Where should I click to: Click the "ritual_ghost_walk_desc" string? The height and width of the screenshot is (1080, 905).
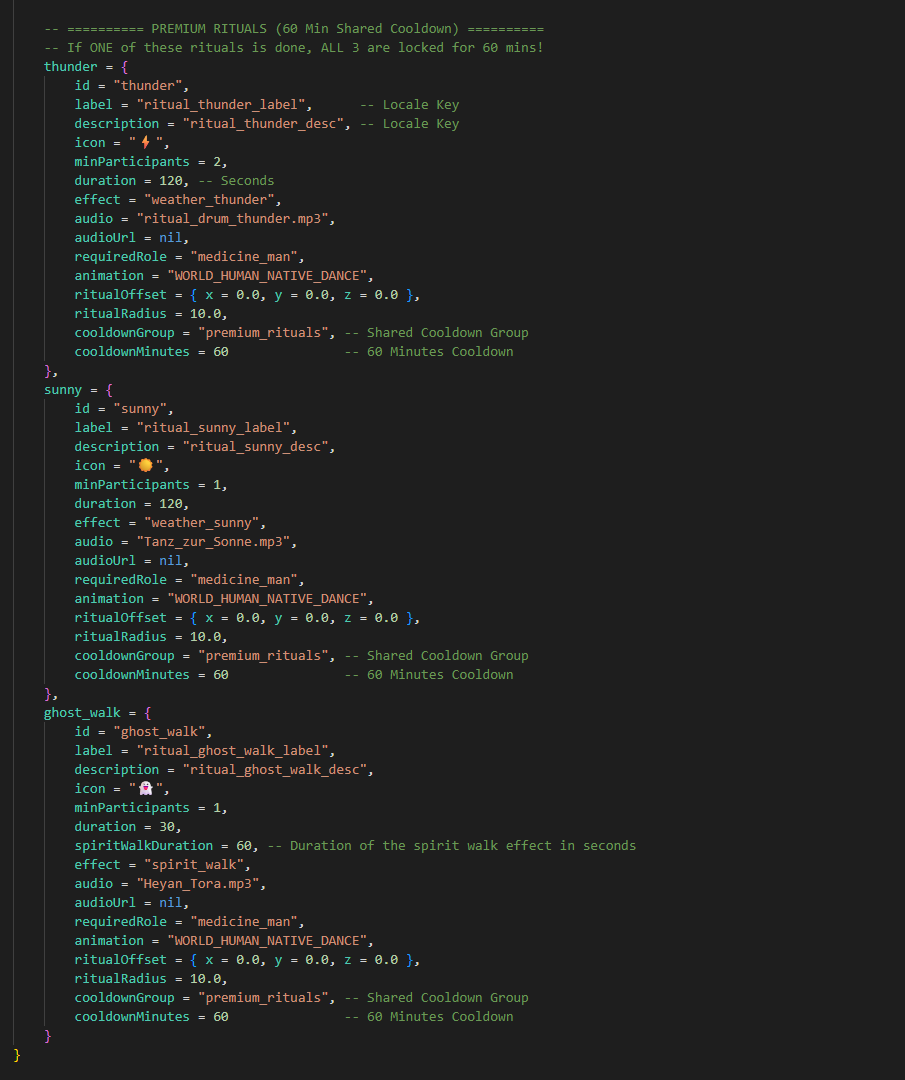[274, 769]
